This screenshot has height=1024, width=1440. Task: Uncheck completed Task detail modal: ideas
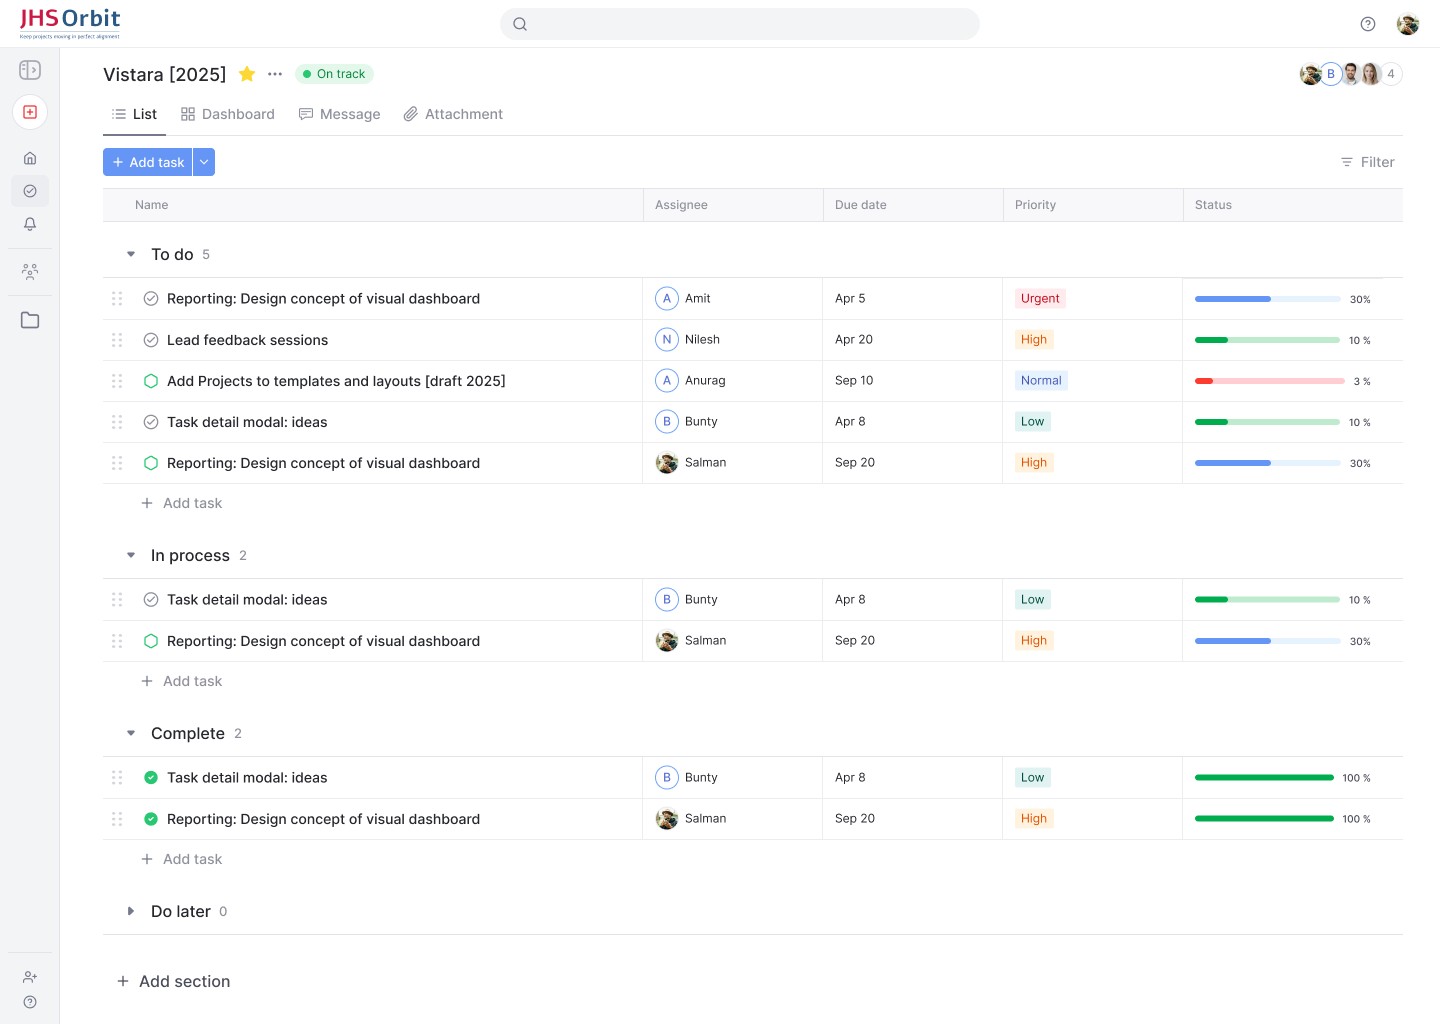151,778
